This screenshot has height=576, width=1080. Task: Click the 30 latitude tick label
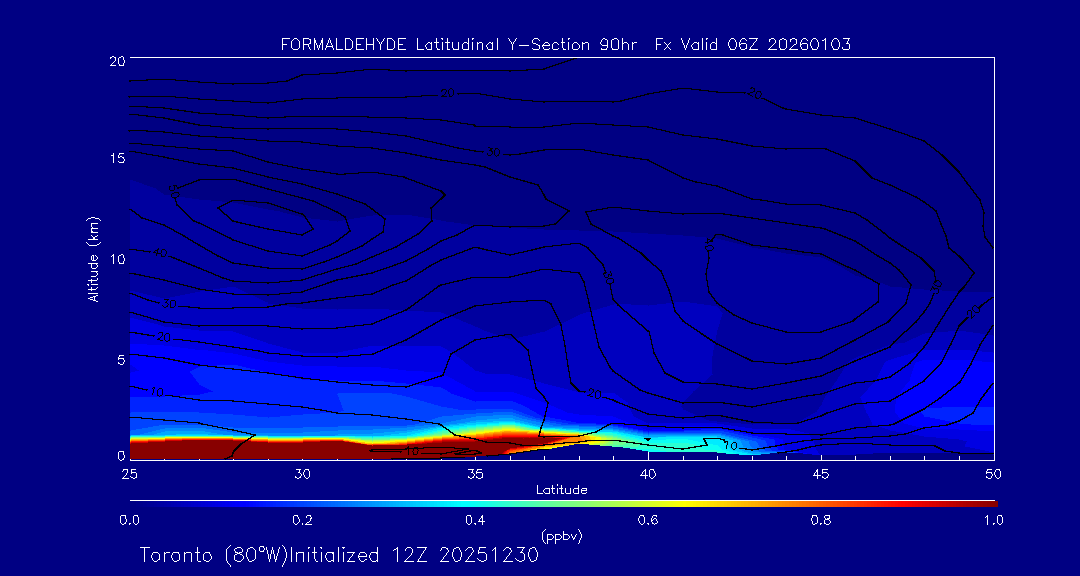pos(302,472)
